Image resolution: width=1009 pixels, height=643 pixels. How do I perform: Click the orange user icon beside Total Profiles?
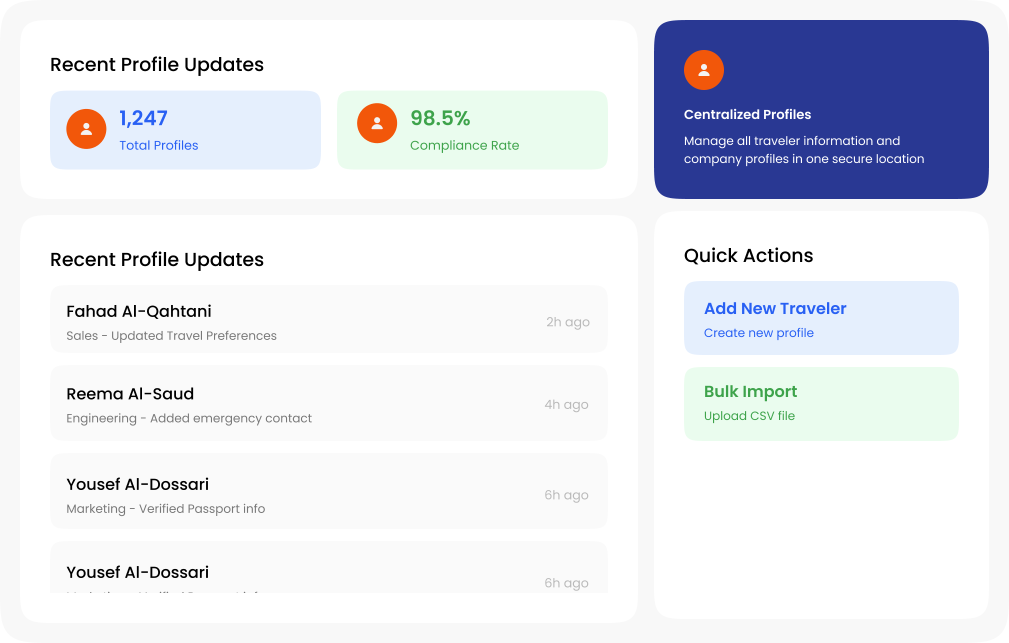click(86, 129)
